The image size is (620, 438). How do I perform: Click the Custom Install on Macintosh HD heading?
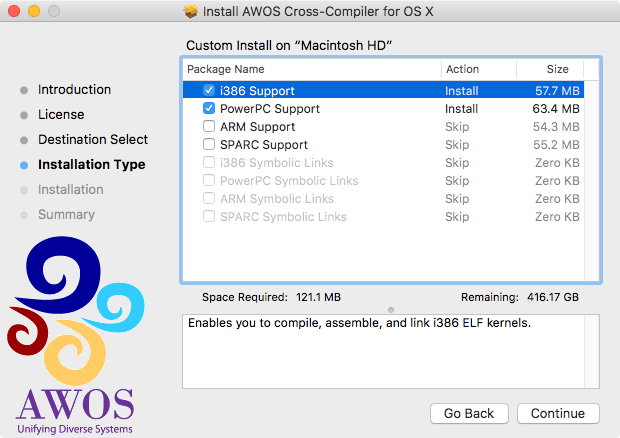coord(289,45)
